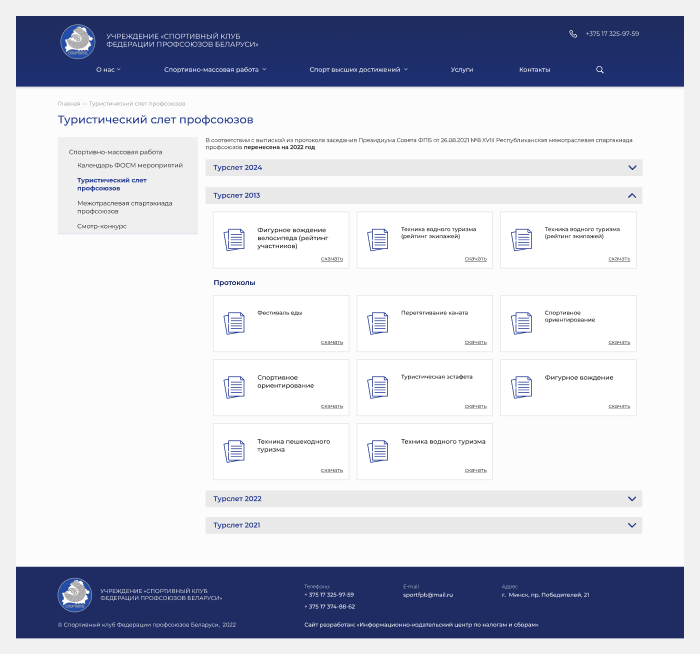Select Межотраслевая спартакиада профсоюзов in sidebar

pos(125,207)
